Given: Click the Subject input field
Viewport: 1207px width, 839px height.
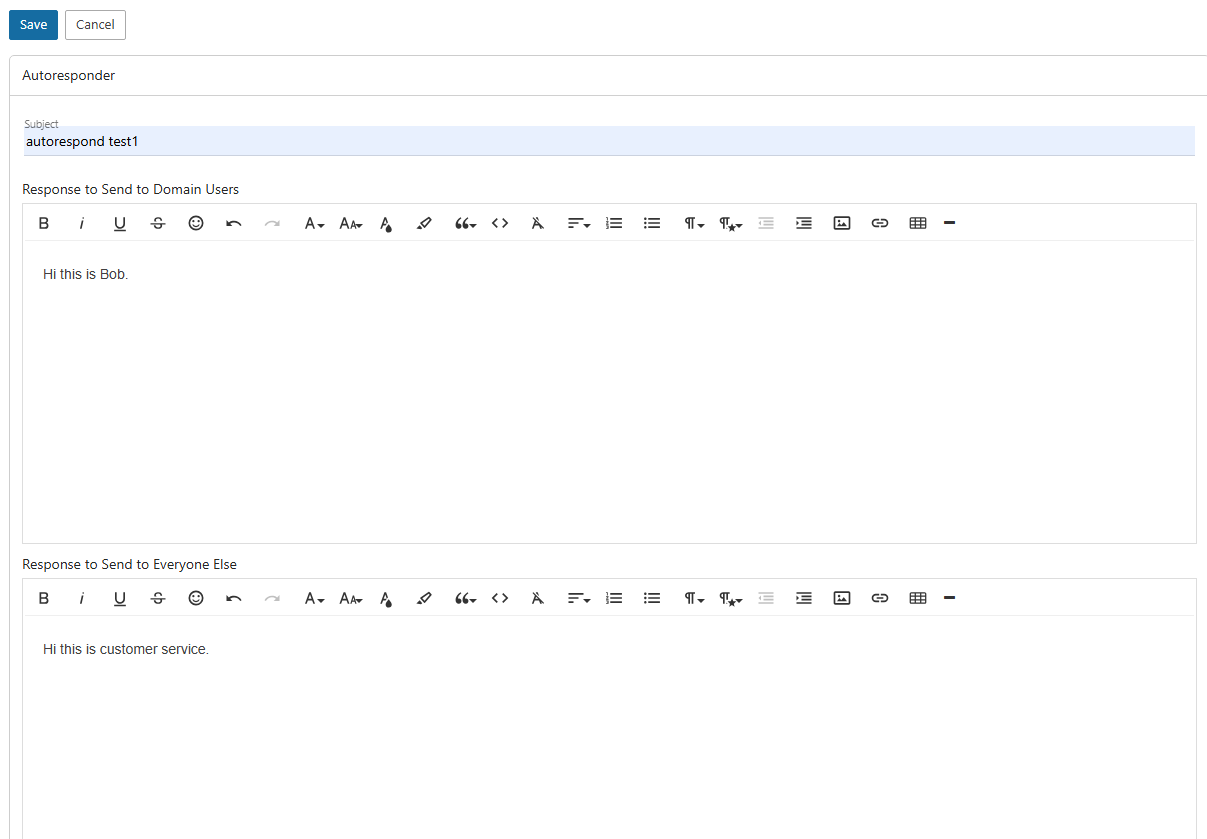Looking at the screenshot, I should [x=608, y=142].
